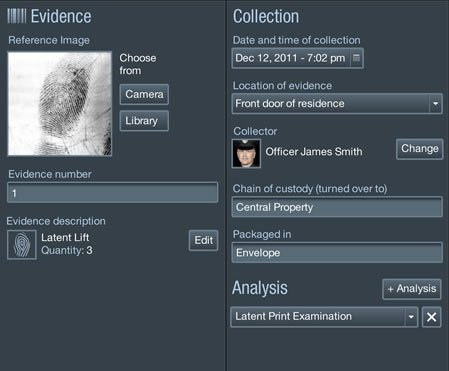This screenshot has width=449, height=371.
Task: Select the Latent Print Examination analysis text
Action: click(293, 316)
